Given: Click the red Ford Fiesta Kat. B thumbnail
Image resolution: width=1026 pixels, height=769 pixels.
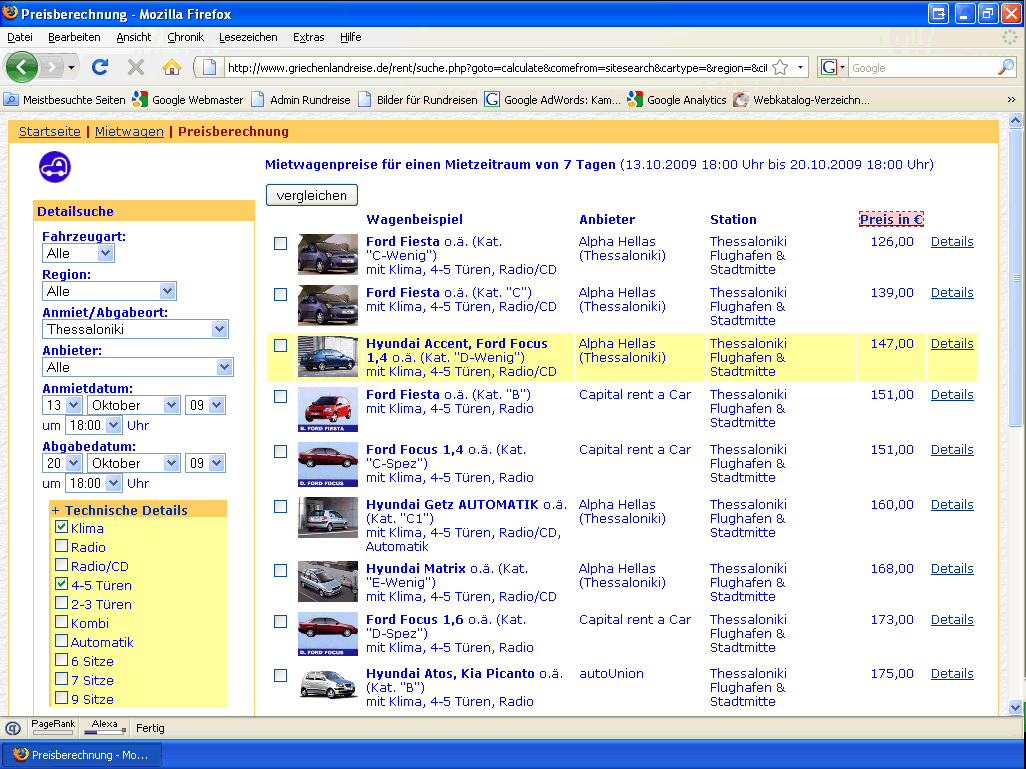Looking at the screenshot, I should (328, 409).
